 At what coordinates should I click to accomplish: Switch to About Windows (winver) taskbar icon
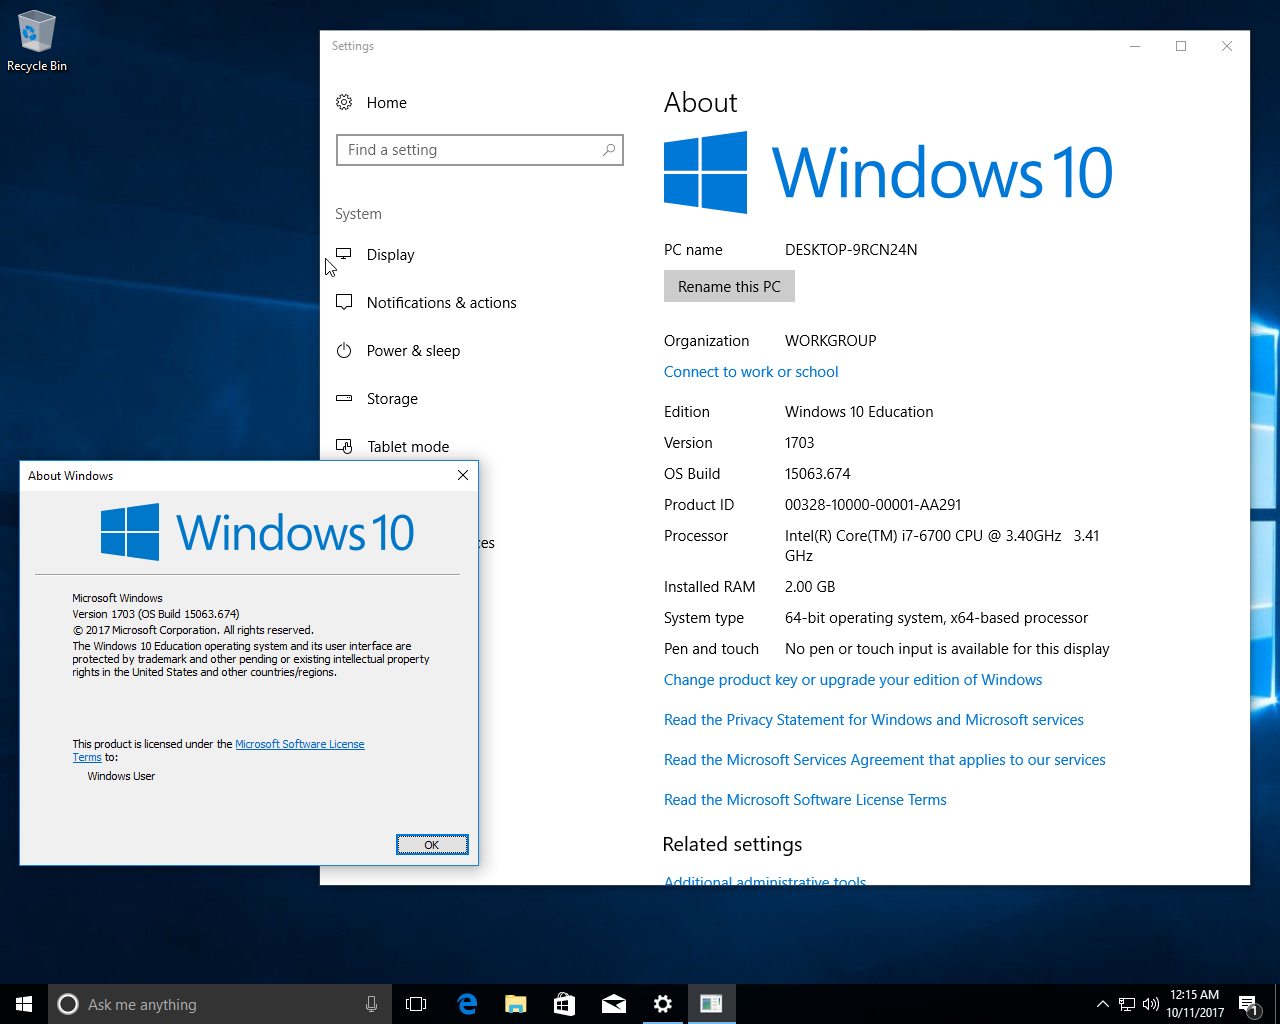pyautogui.click(x=711, y=1004)
